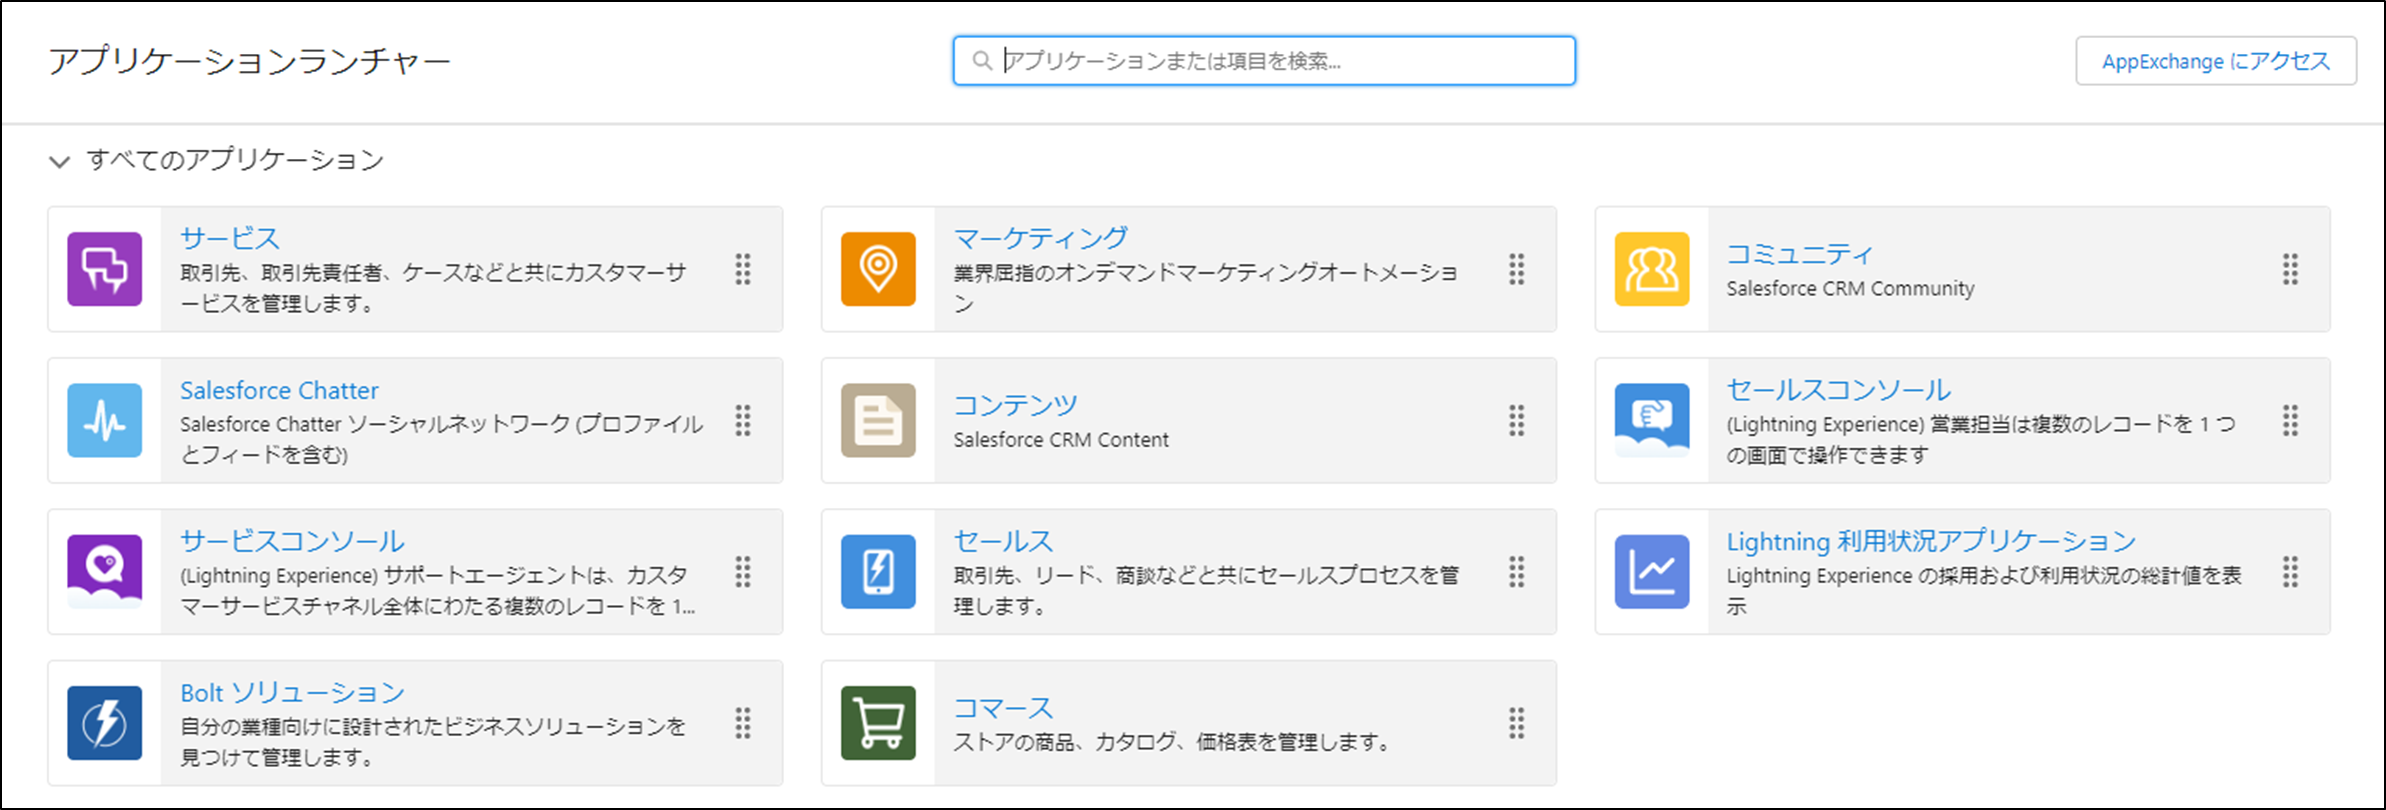Click the 自分の業種向けに設計された description text

coord(433,742)
